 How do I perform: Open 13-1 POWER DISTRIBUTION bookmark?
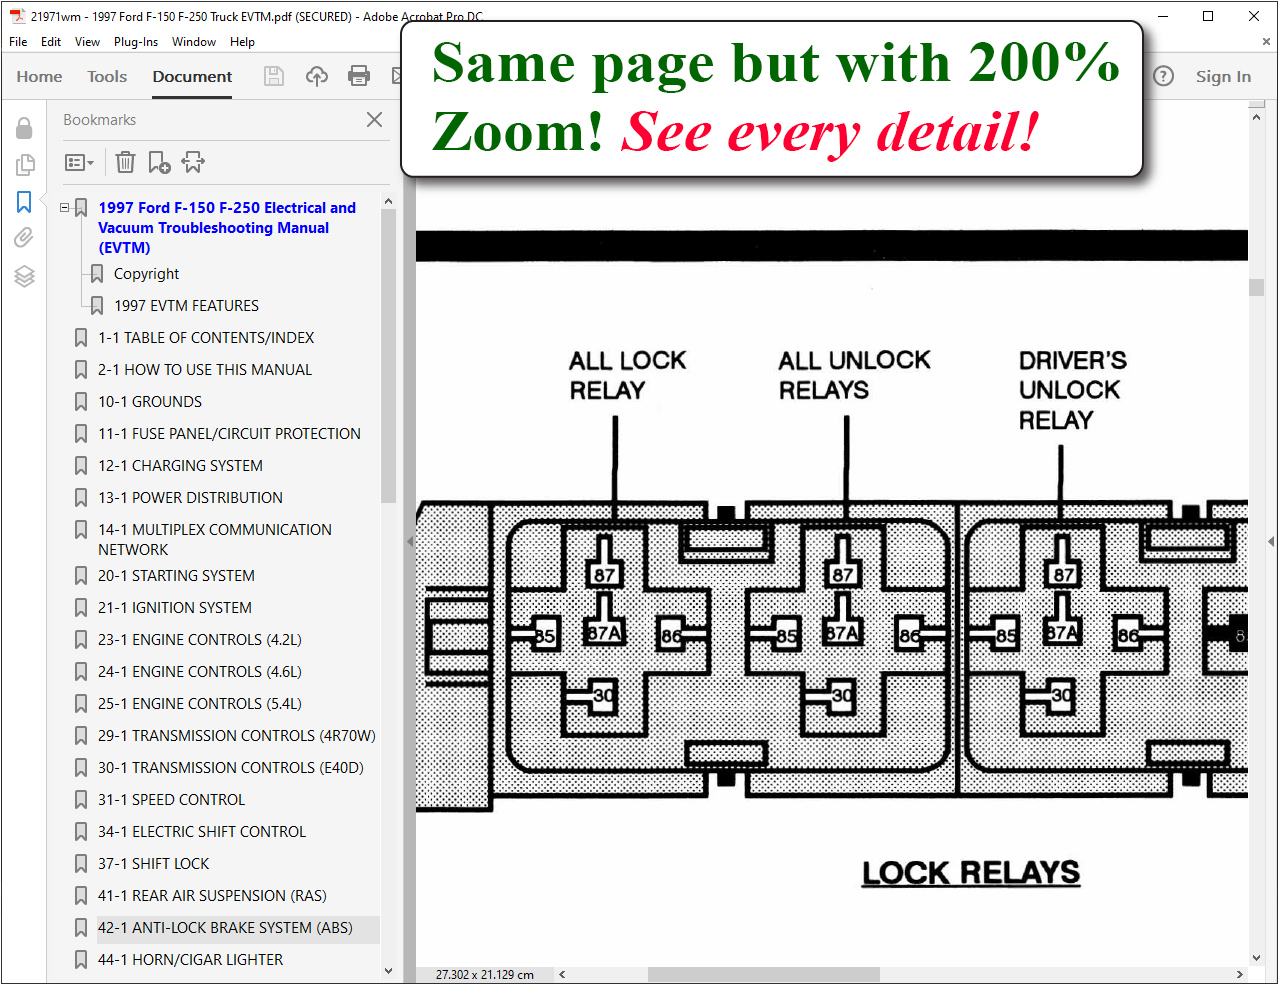pyautogui.click(x=190, y=498)
